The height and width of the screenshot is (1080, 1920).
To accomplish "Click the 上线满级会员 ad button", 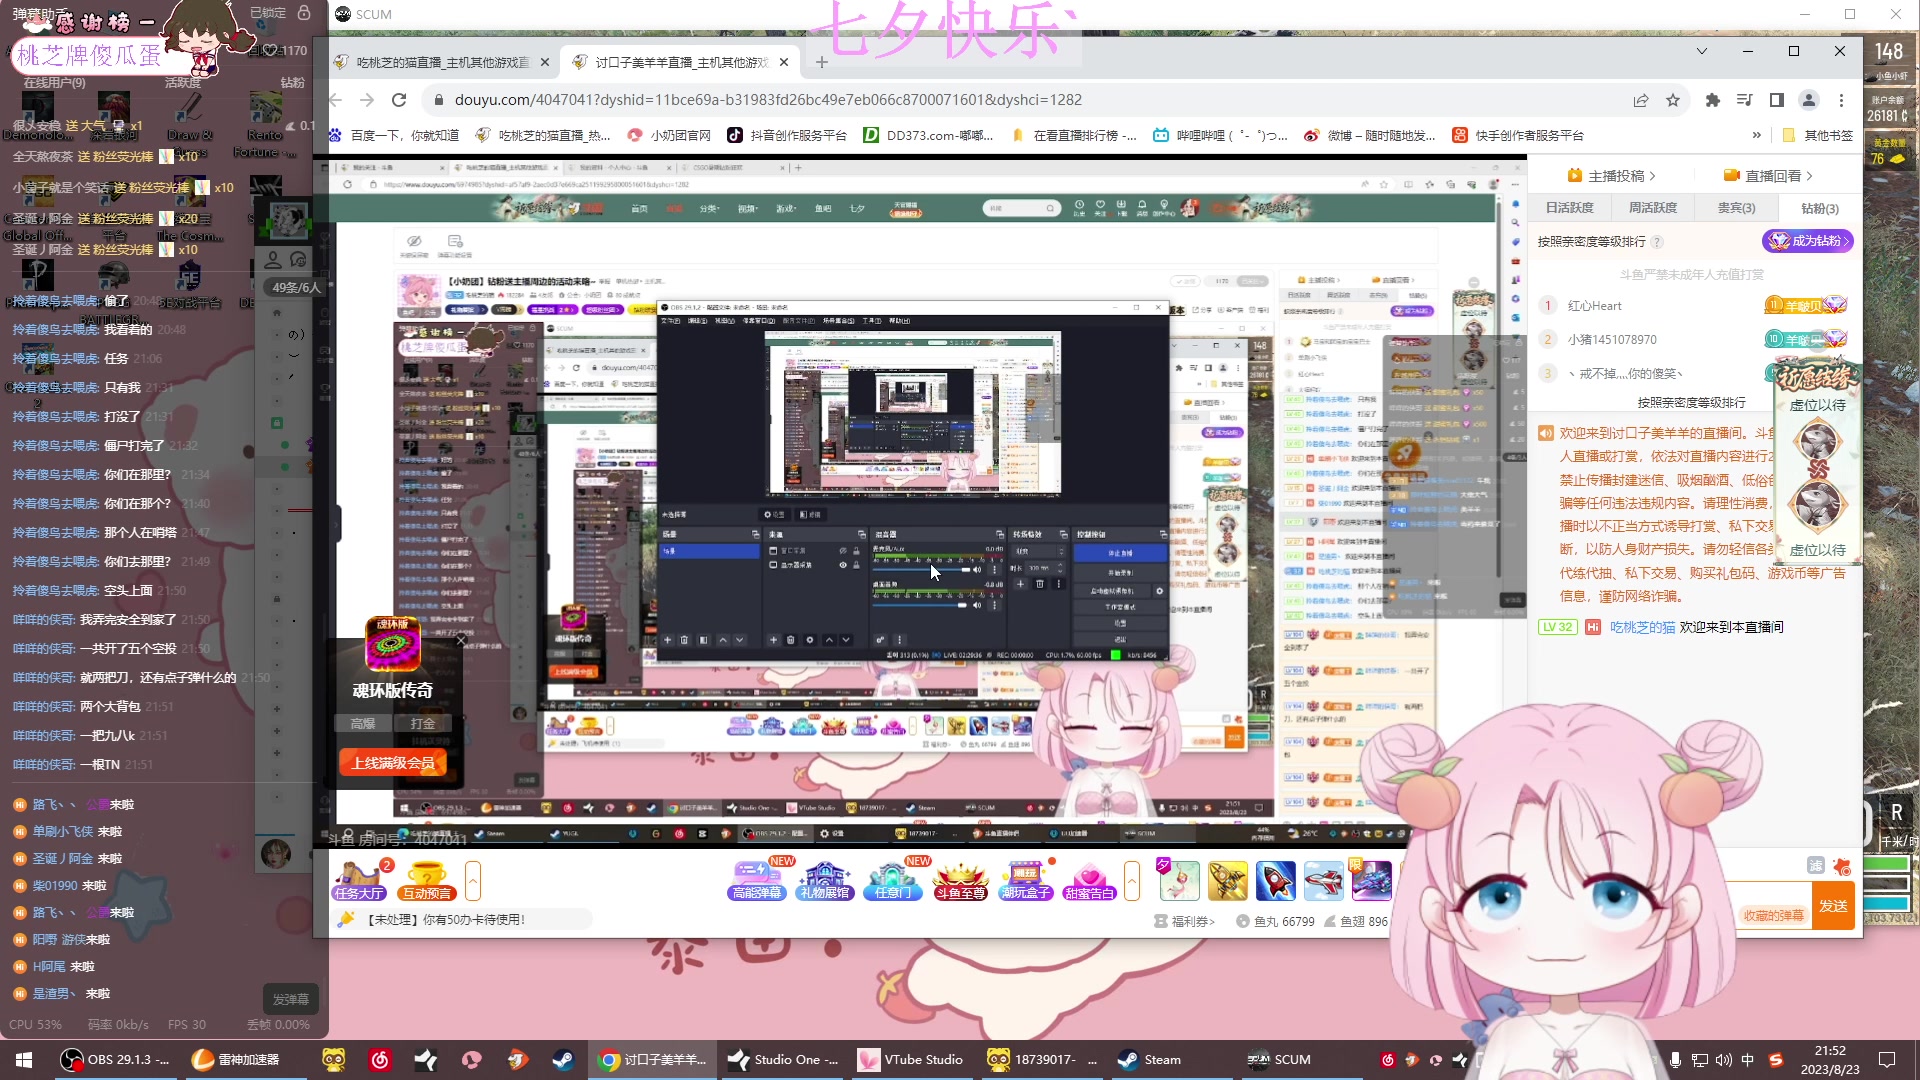I will 393,763.
